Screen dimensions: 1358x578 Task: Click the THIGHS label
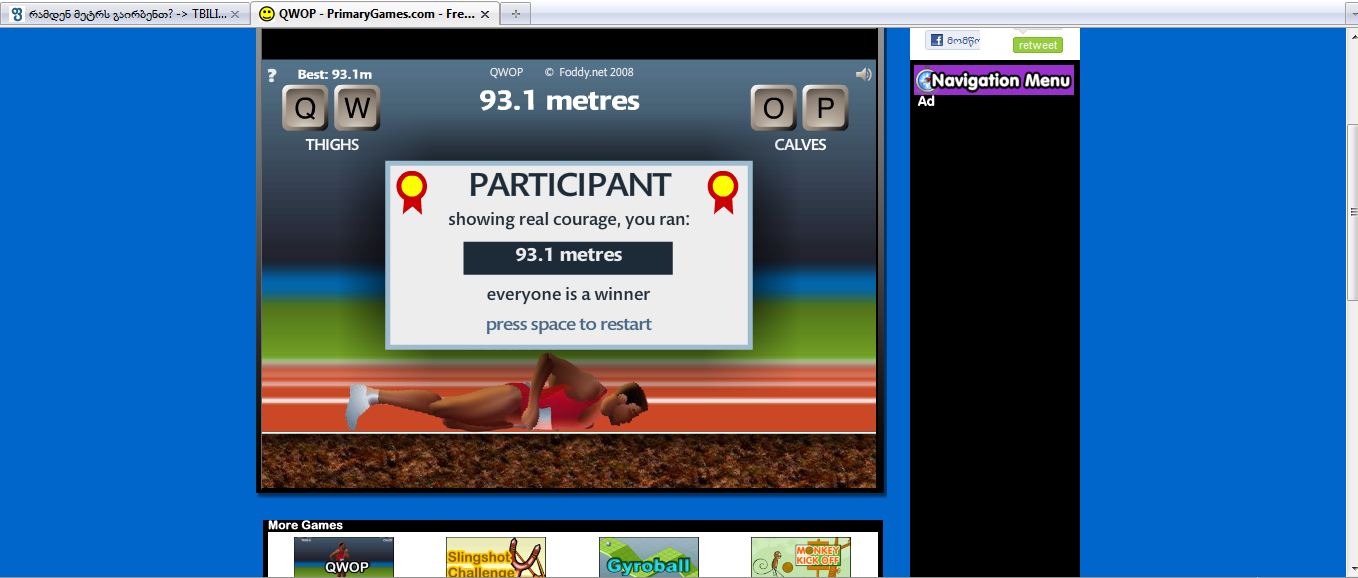click(332, 144)
